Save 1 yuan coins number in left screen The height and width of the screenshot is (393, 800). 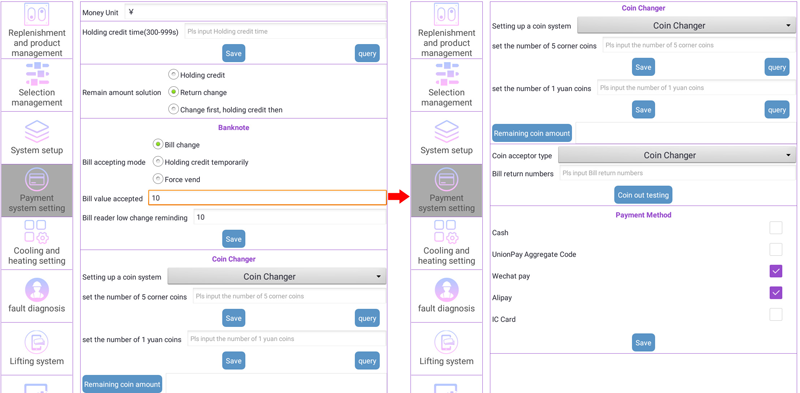click(233, 360)
